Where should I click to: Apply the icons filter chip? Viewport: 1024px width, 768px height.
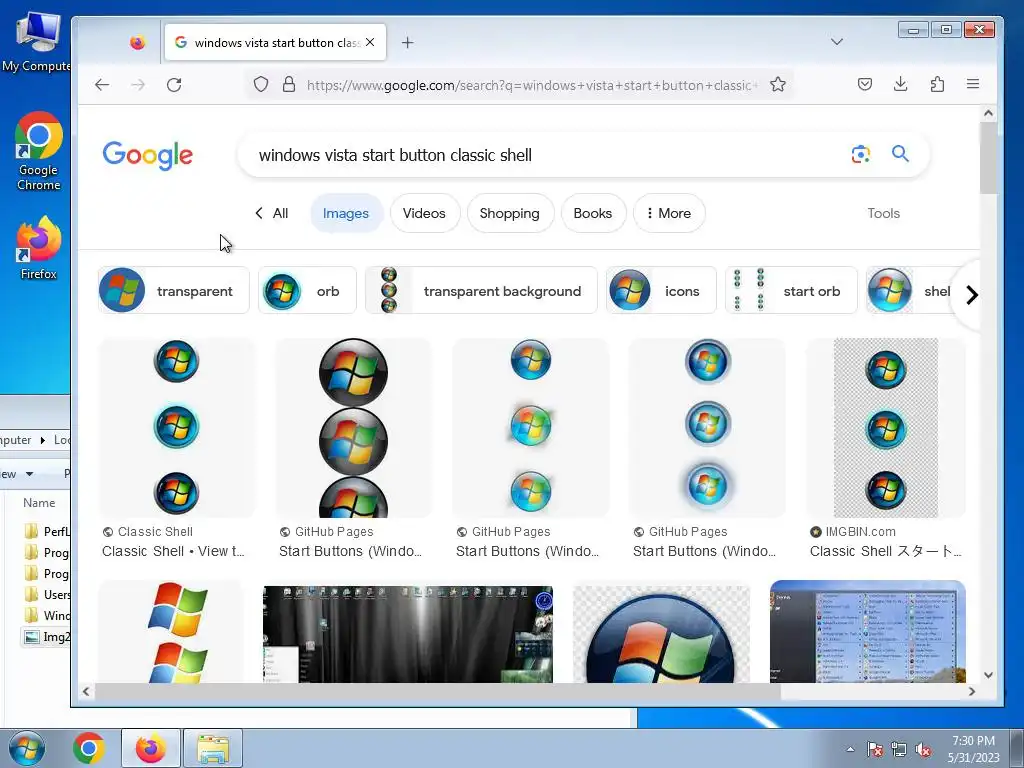point(661,291)
